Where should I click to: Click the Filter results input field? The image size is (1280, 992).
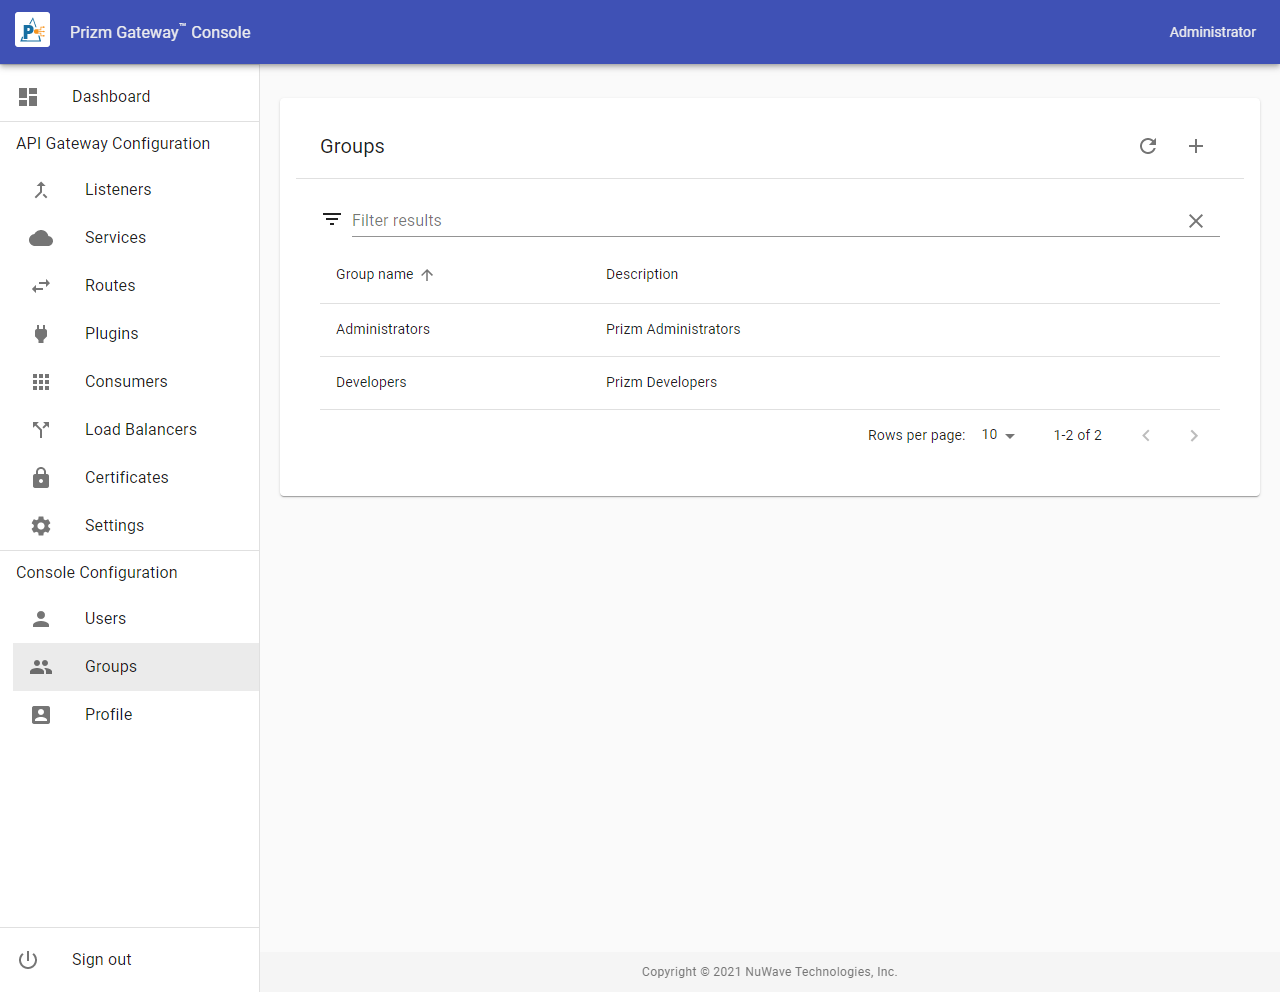pyautogui.click(x=760, y=221)
